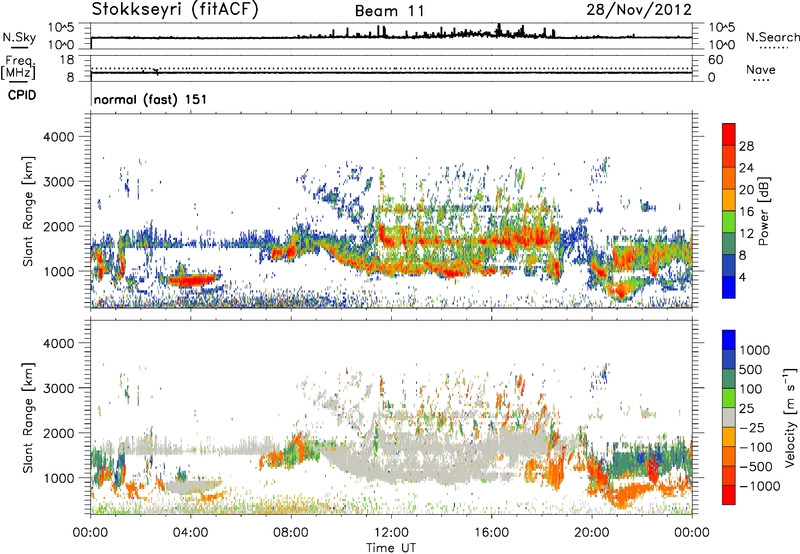Select the "Velocity [m s-1]" colorbar title
The height and width of the screenshot is (554, 800).
790,417
